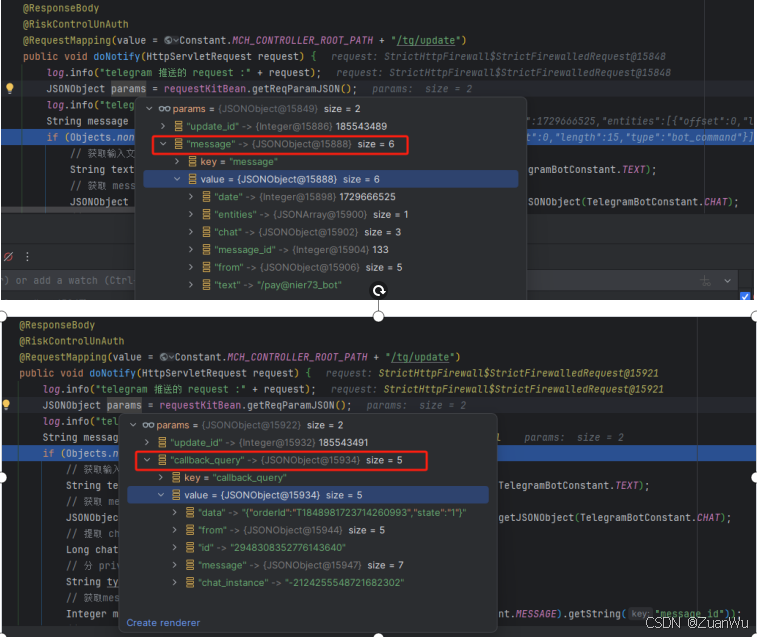Click the Create renderer link
The width and height of the screenshot is (757, 637).
coord(163,623)
